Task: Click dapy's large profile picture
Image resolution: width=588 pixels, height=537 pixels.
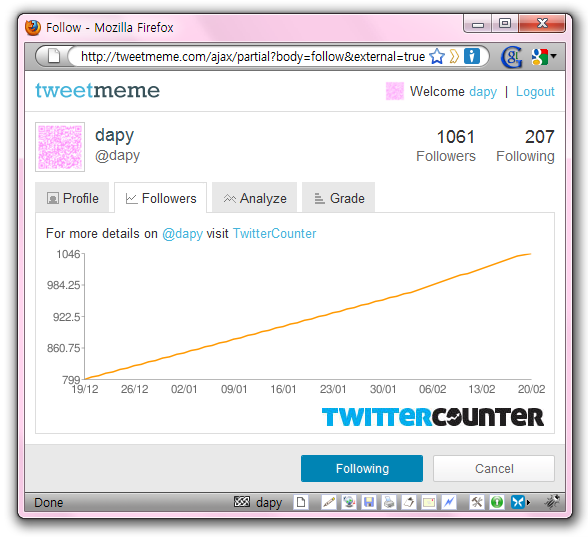Action: (x=60, y=147)
